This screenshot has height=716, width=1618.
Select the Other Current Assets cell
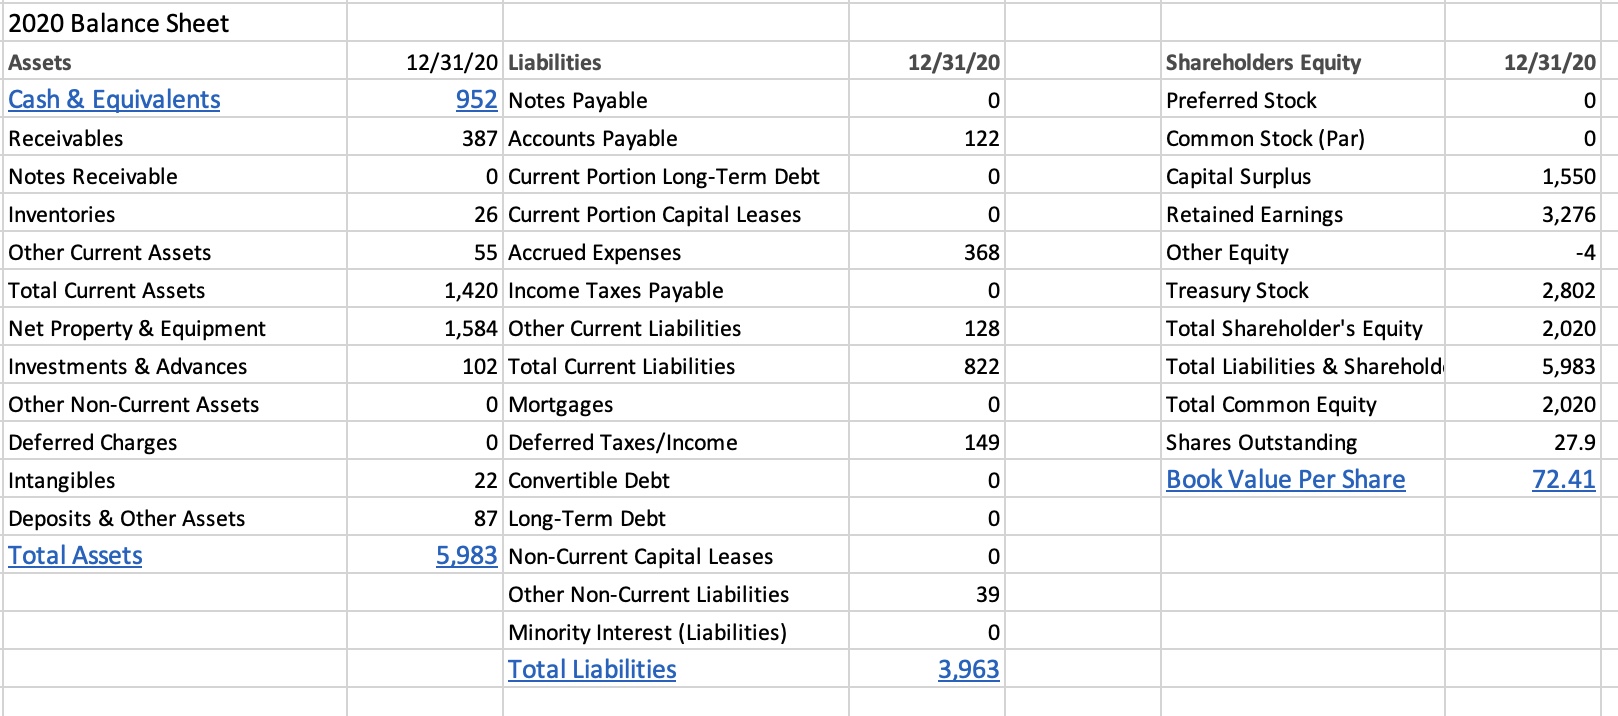175,252
